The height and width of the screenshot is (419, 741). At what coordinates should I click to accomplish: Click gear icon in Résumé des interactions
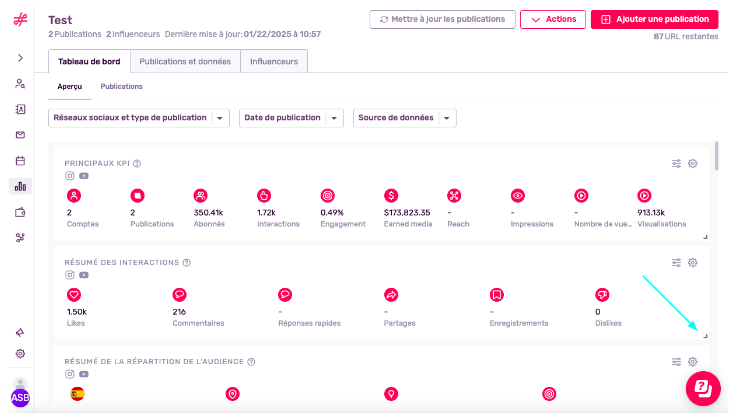tap(692, 263)
